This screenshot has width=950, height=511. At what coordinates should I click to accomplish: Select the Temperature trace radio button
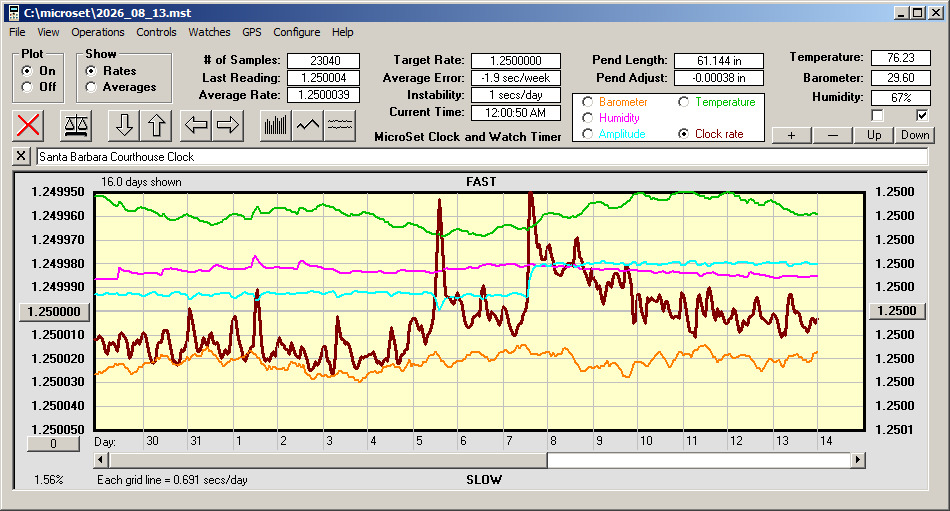pos(683,102)
